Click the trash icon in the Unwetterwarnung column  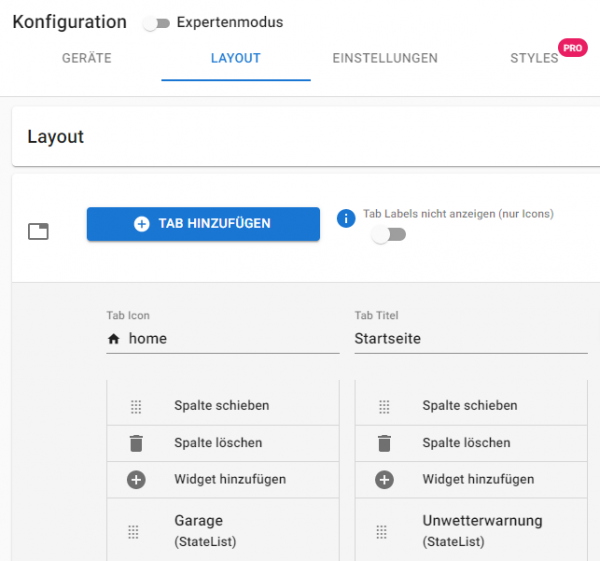tap(385, 444)
